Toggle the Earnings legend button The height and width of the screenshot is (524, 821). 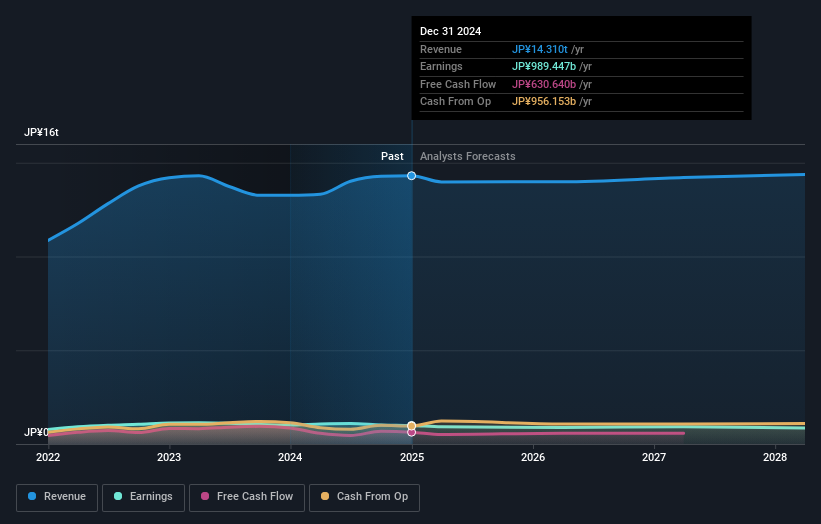coord(143,497)
